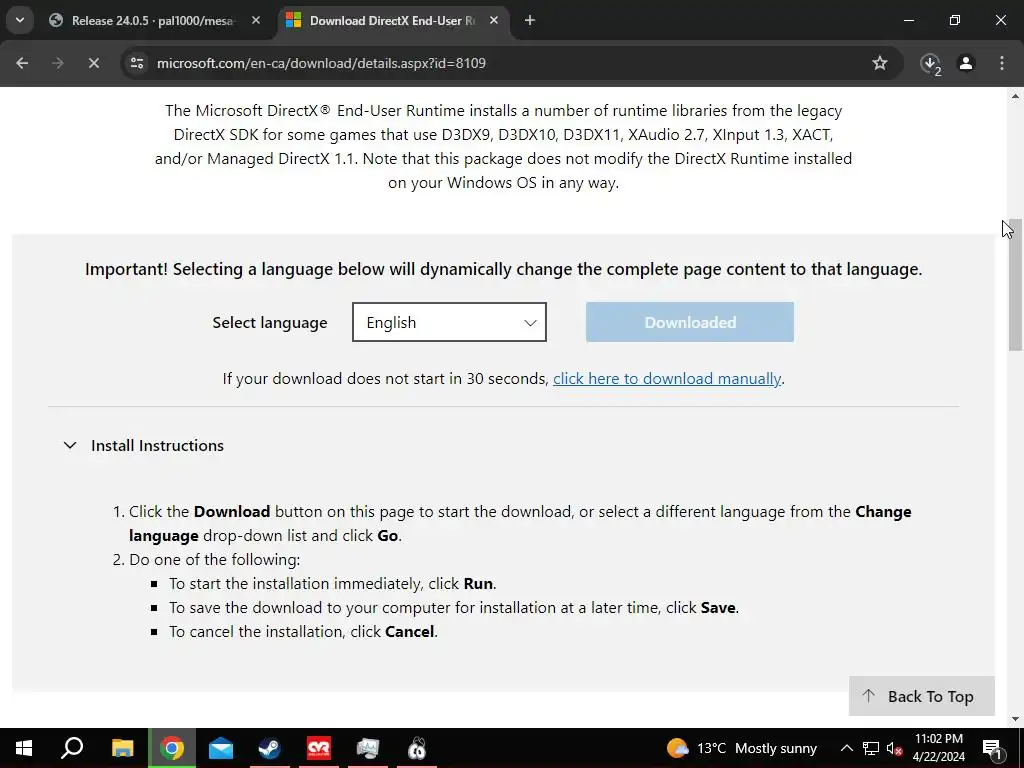Viewport: 1024px width, 768px height.
Task: Open the clock showing 11:02 PM
Action: (x=938, y=748)
